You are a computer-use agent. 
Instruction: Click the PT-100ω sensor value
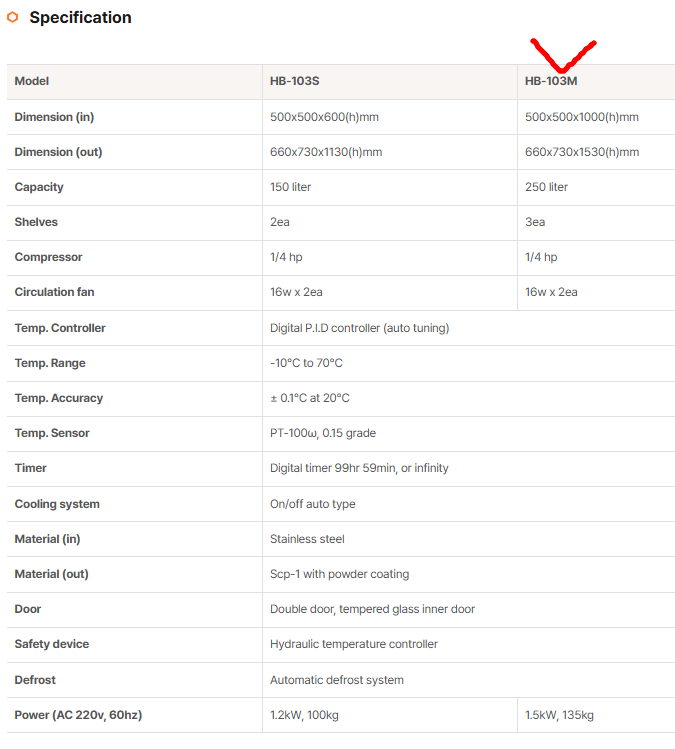tap(323, 433)
